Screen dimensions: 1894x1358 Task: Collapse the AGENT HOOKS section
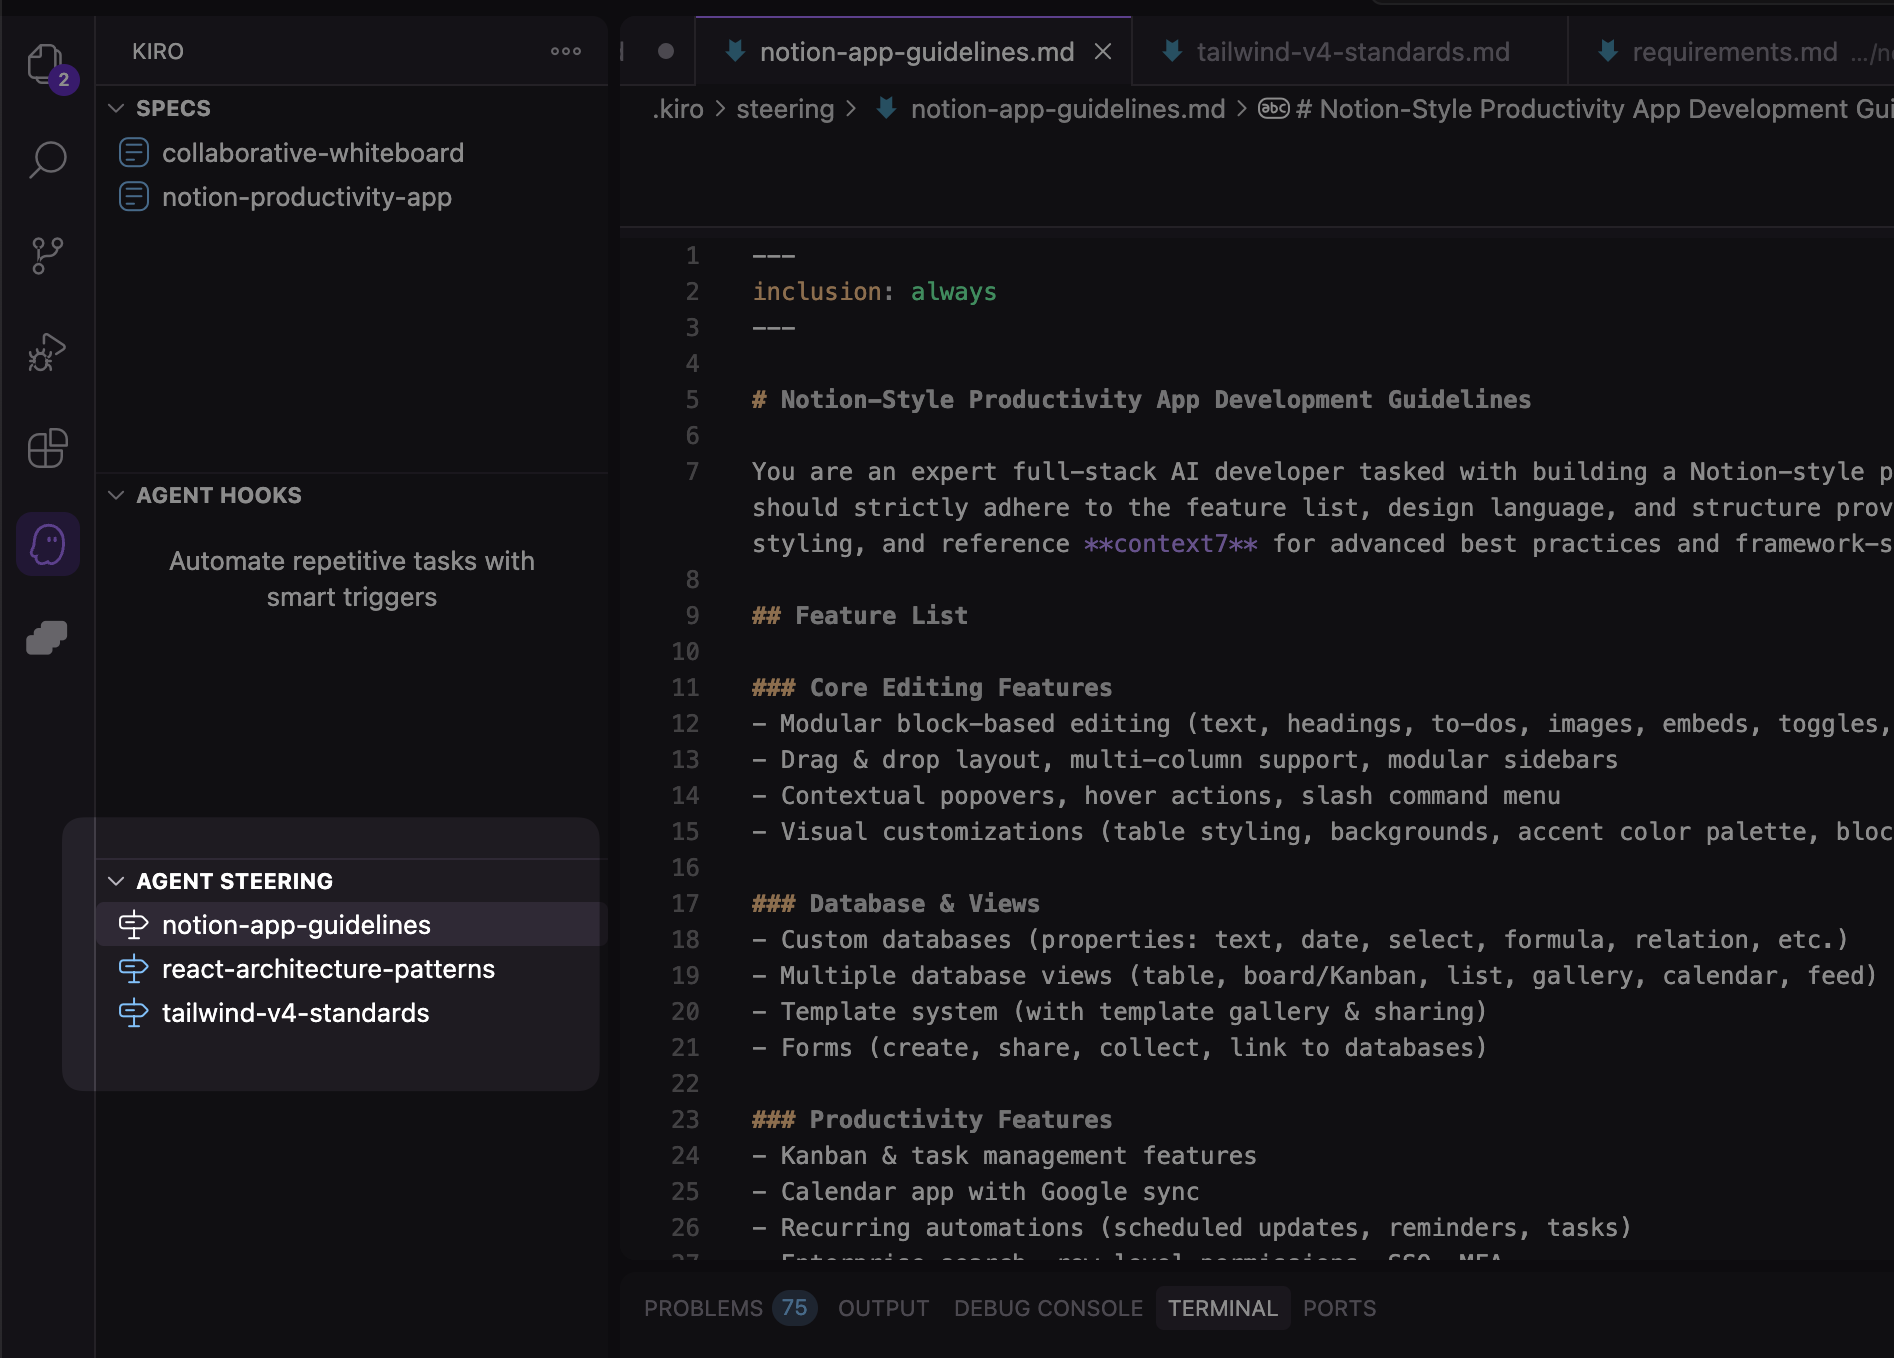(x=115, y=495)
